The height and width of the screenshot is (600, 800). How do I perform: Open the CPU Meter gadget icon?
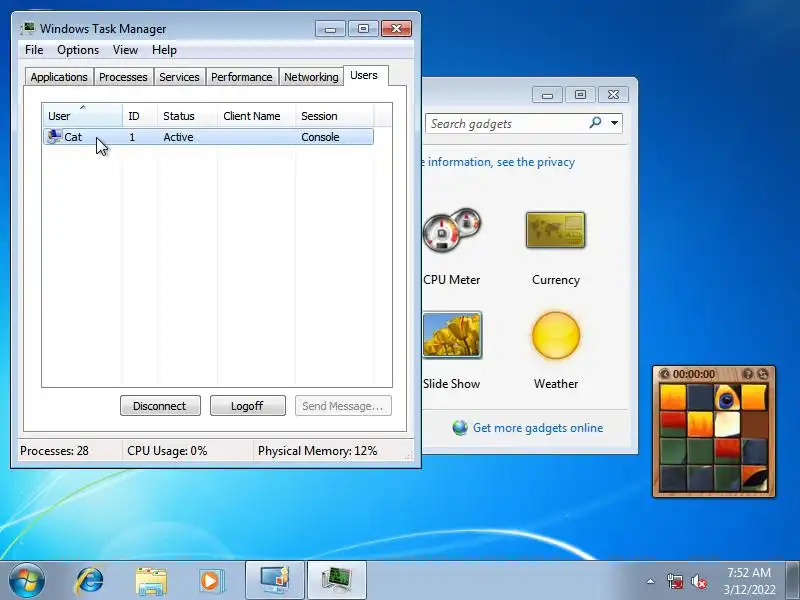pyautogui.click(x=452, y=230)
